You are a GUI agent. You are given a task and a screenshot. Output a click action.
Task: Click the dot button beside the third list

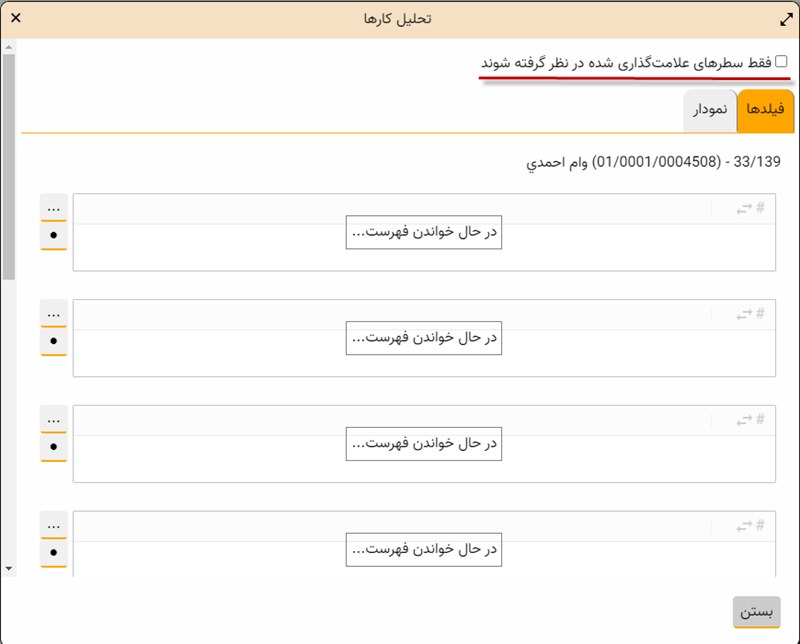pyautogui.click(x=54, y=447)
